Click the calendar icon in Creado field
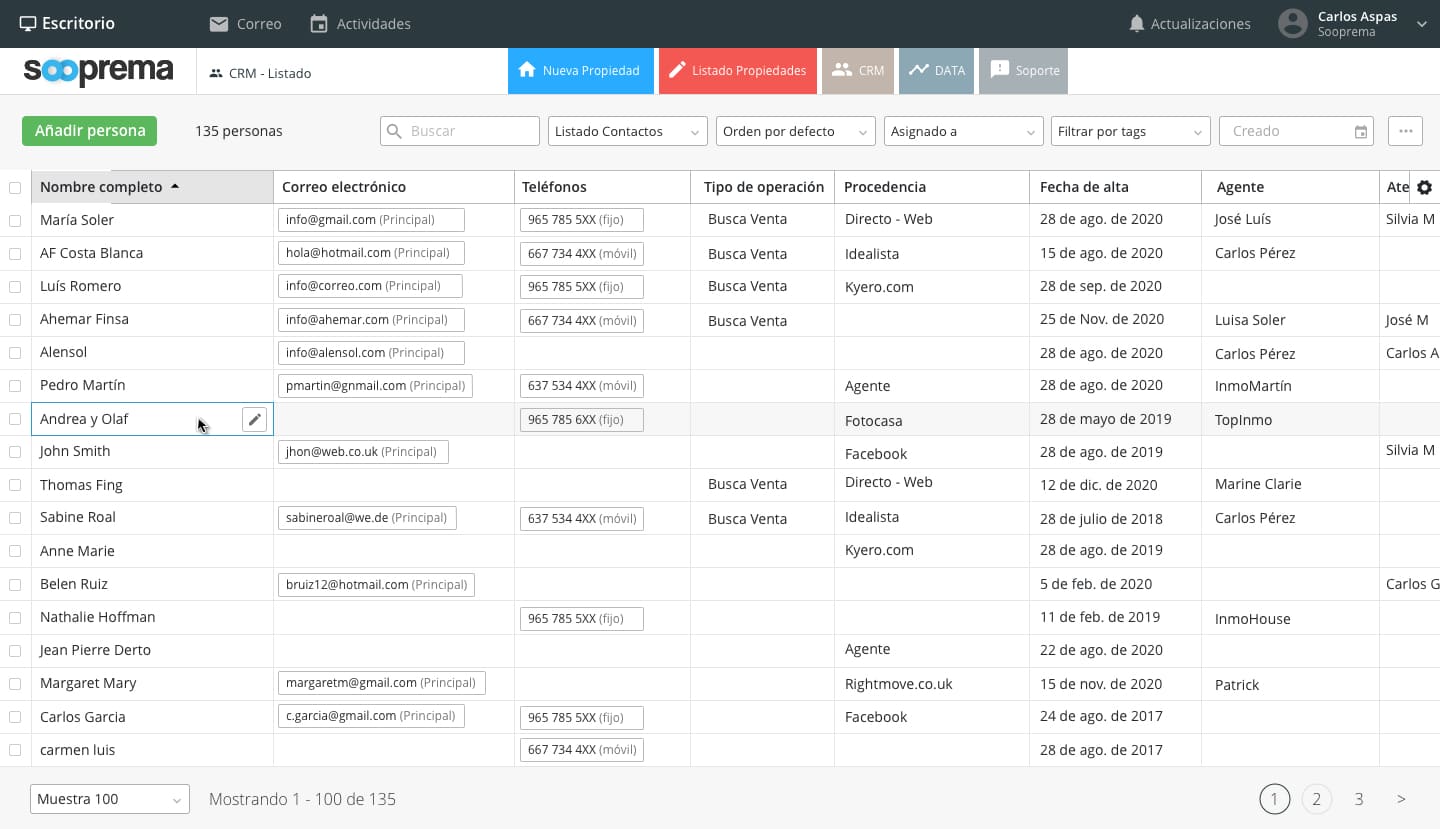 pos(1360,131)
